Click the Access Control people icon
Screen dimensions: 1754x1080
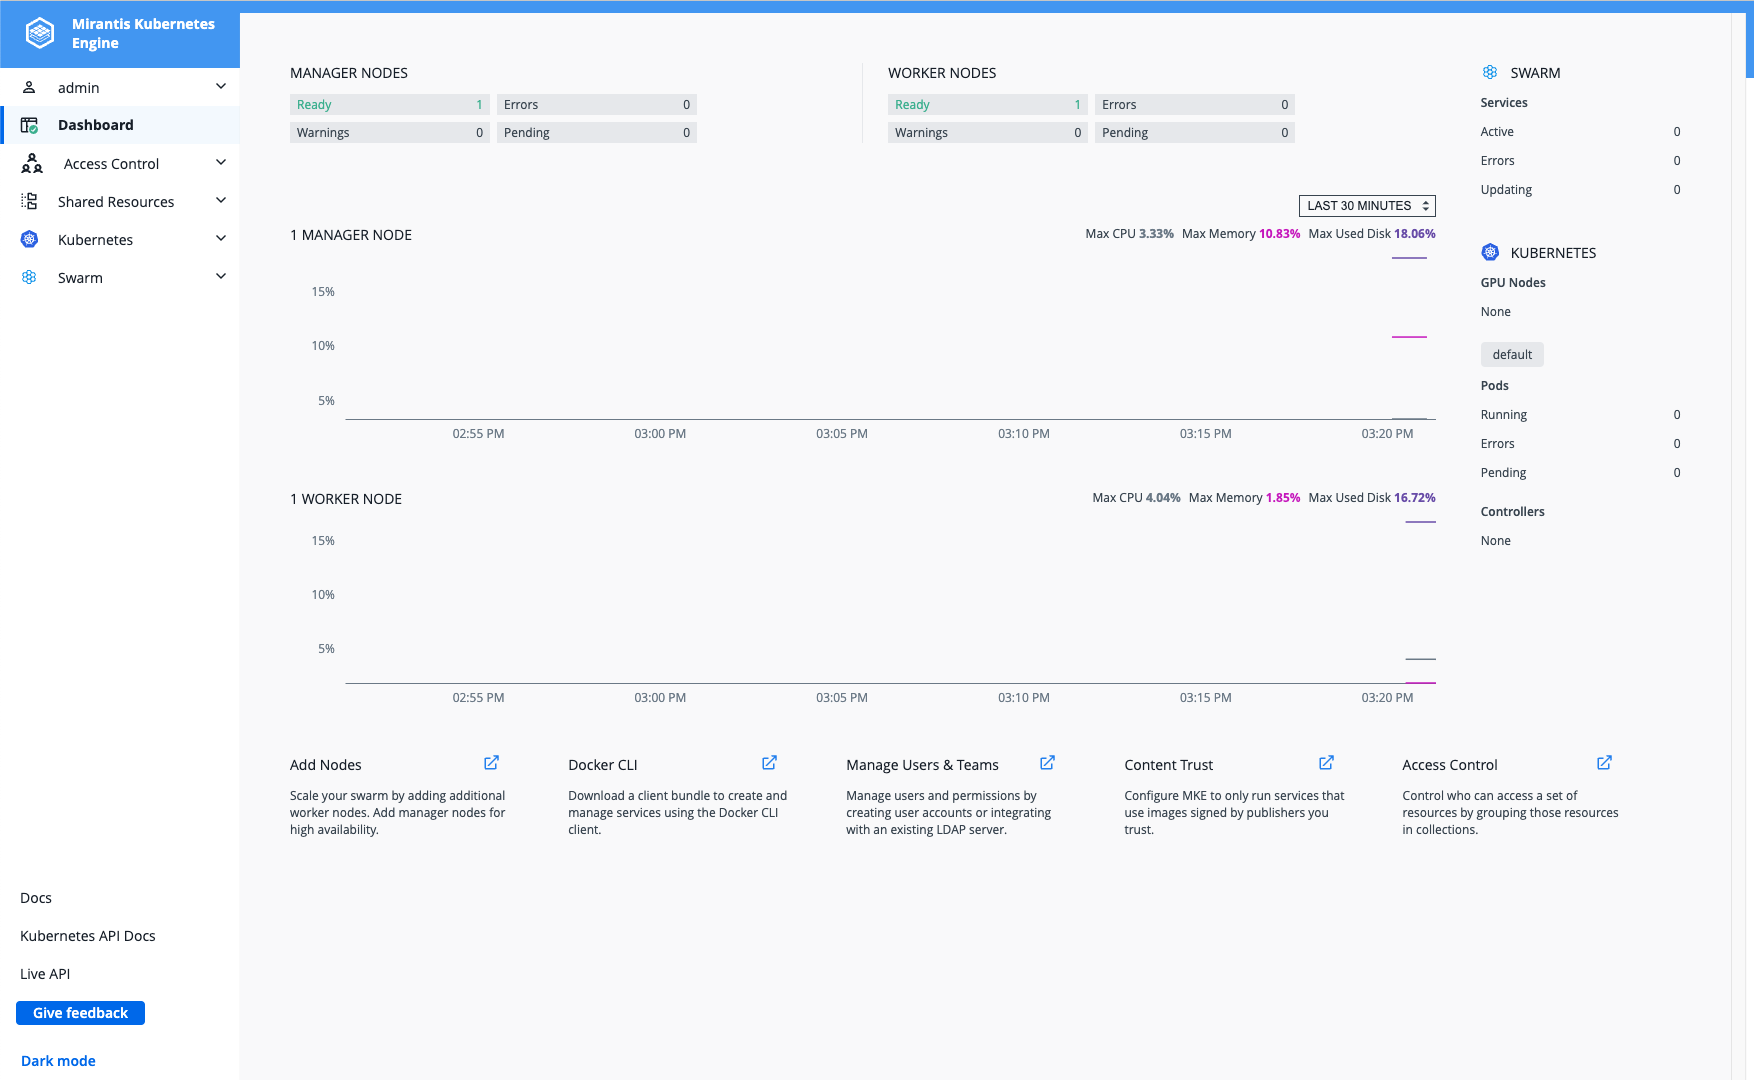click(32, 163)
